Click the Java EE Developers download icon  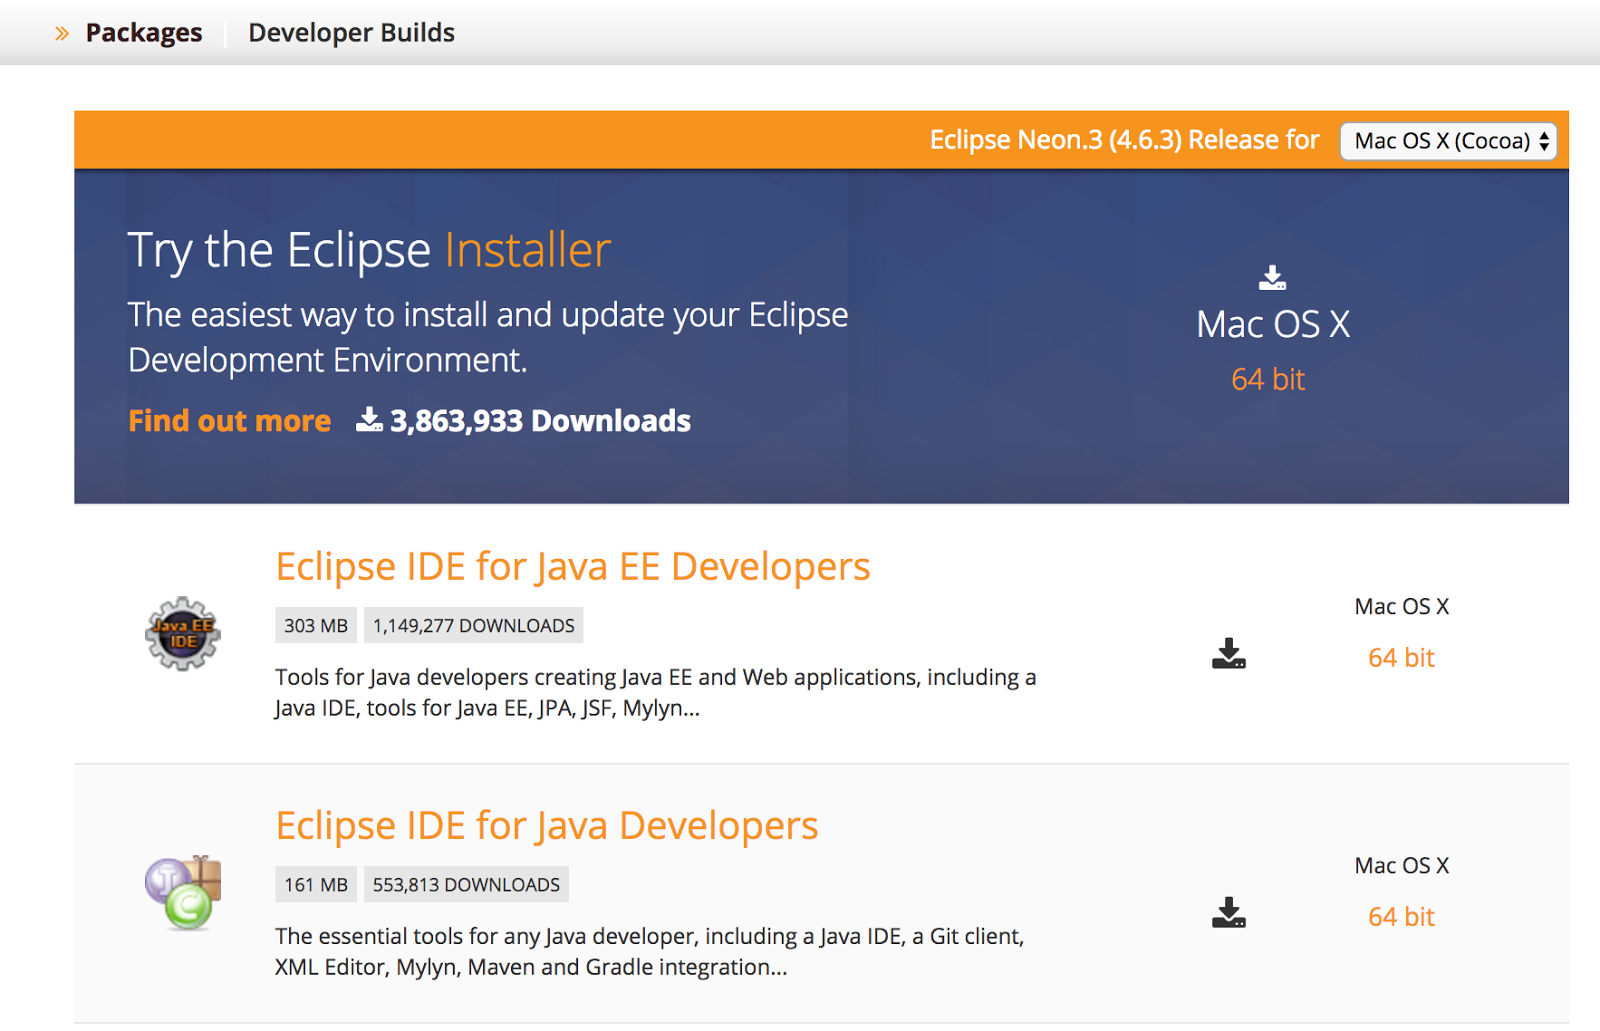[1229, 654]
